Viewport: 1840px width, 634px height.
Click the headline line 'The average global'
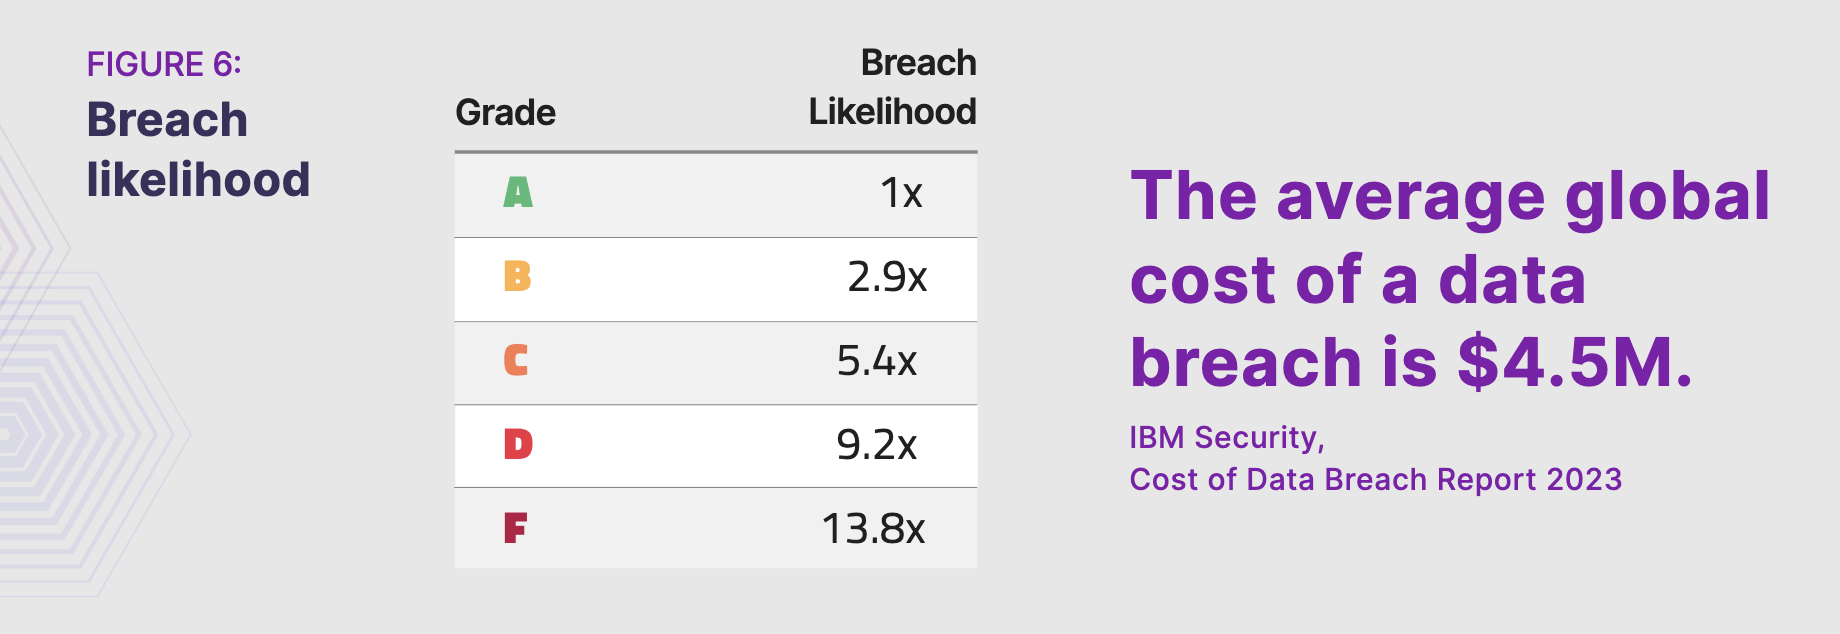point(1450,196)
